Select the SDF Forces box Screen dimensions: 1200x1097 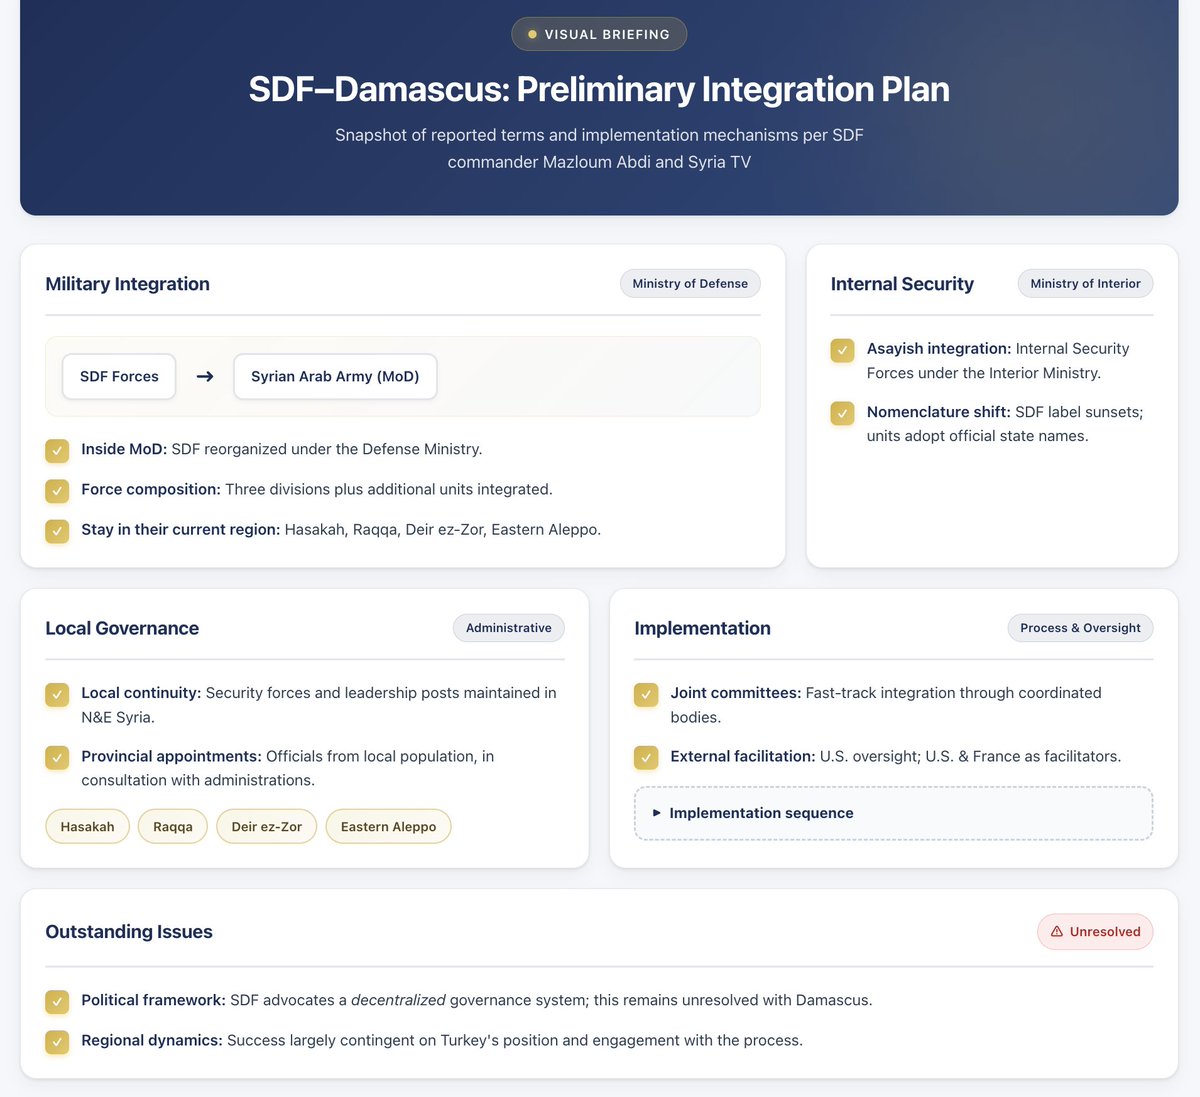coord(119,377)
